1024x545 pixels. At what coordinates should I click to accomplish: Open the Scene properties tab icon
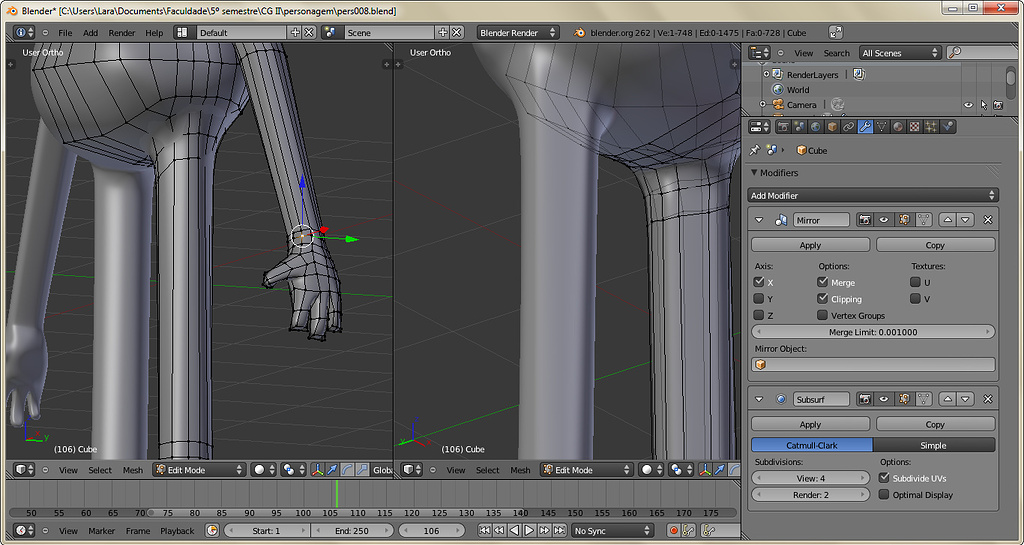799,127
